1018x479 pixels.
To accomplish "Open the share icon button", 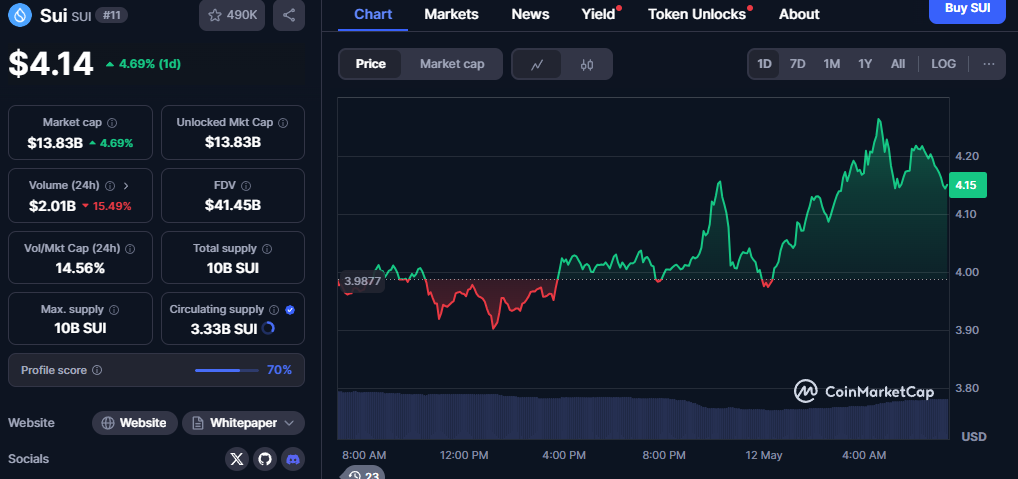I will 289,15.
